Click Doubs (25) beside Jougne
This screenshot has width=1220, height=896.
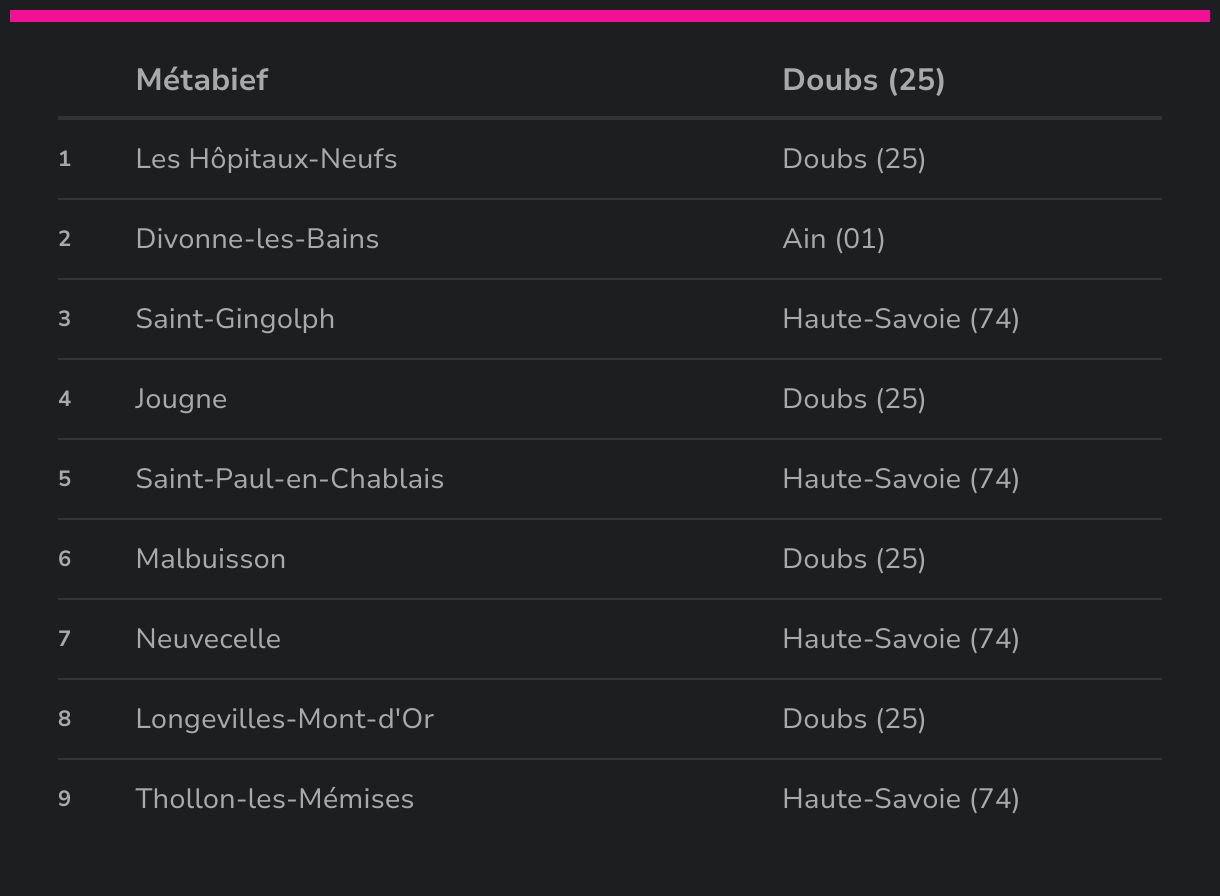tap(854, 399)
